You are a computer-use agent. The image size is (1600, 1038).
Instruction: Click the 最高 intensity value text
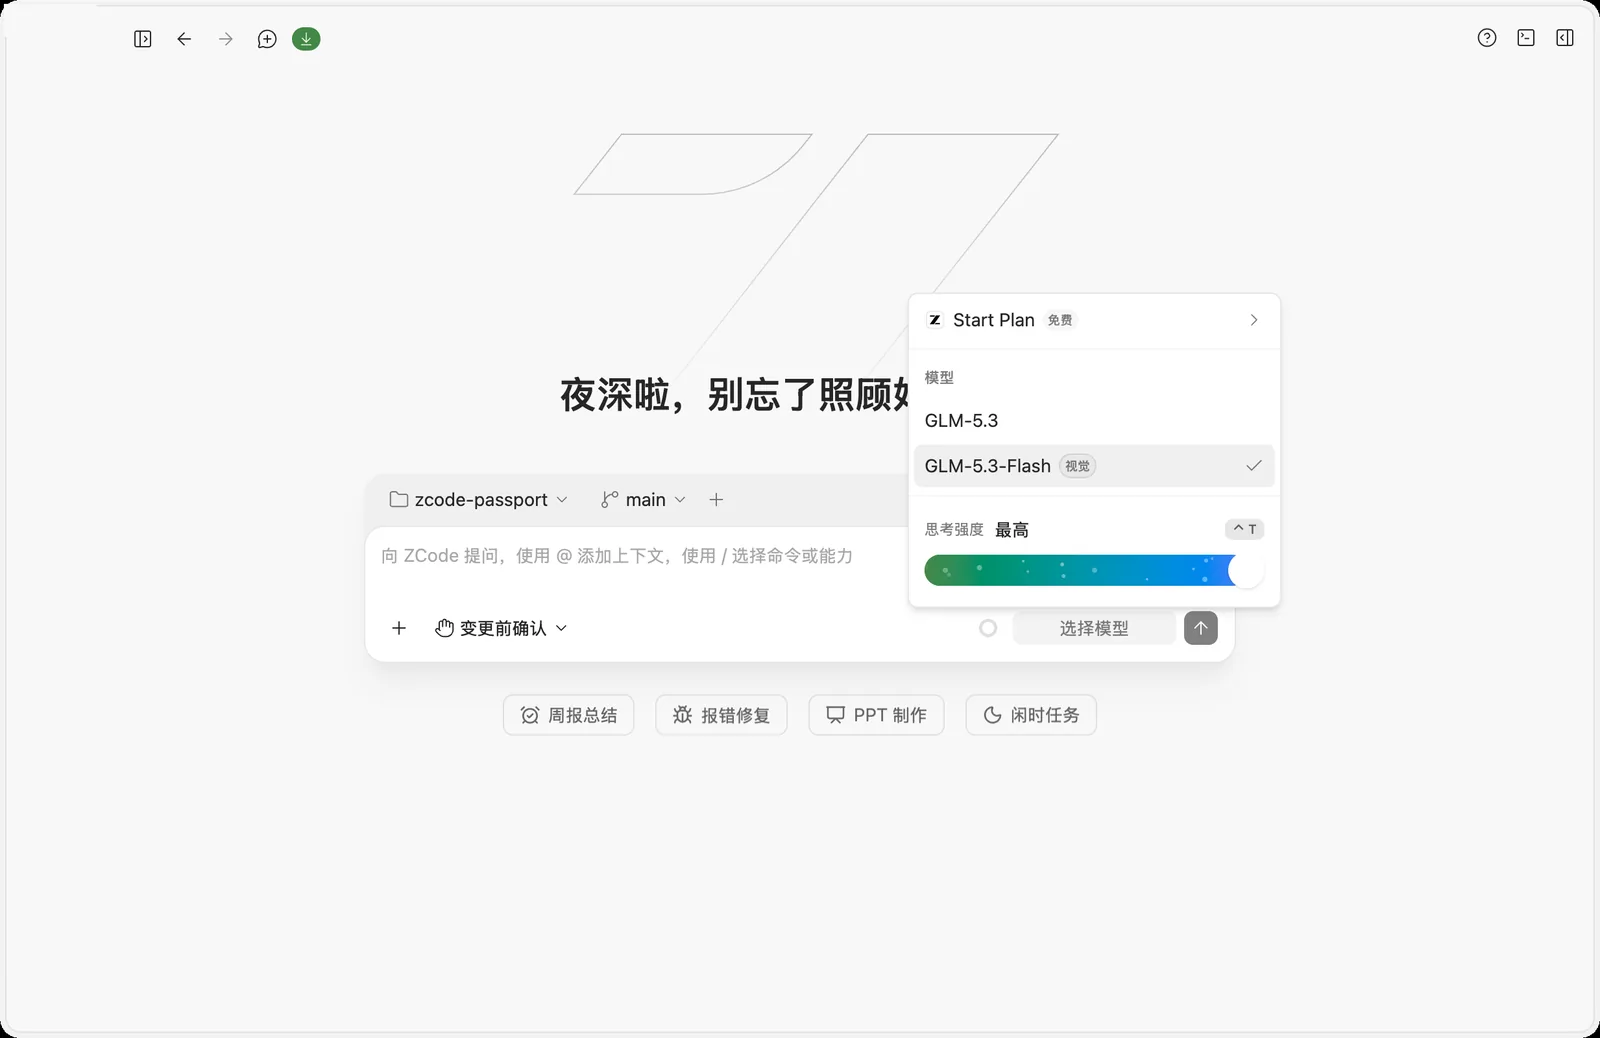(1012, 530)
